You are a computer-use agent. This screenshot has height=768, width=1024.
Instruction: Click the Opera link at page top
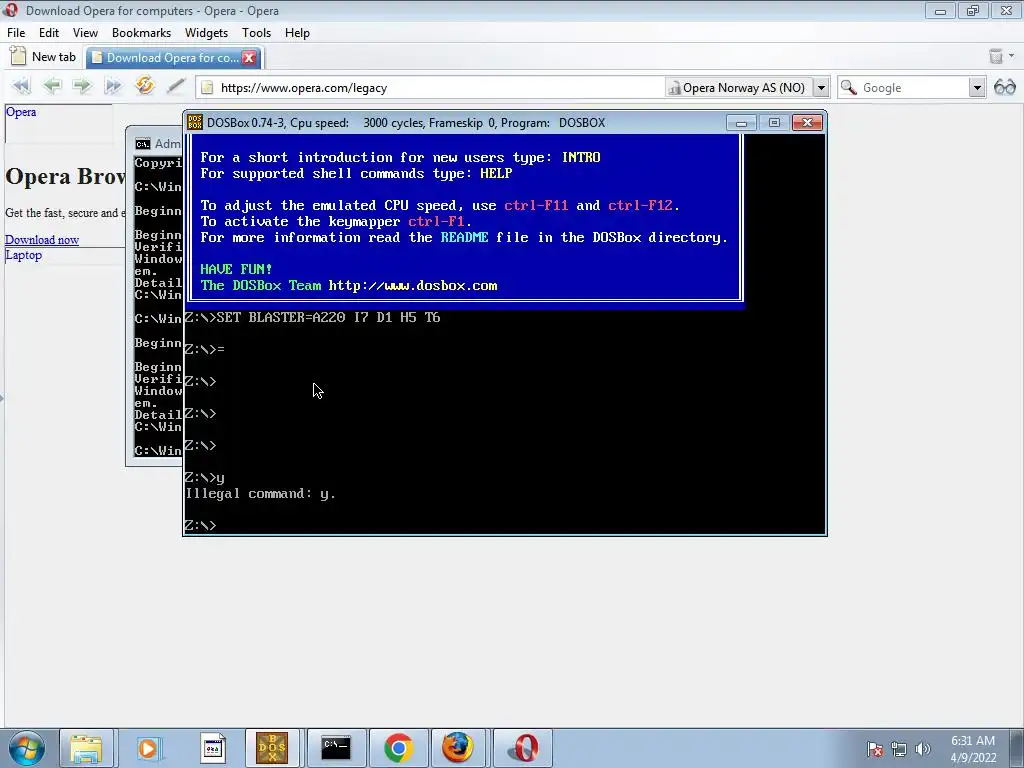click(21, 112)
